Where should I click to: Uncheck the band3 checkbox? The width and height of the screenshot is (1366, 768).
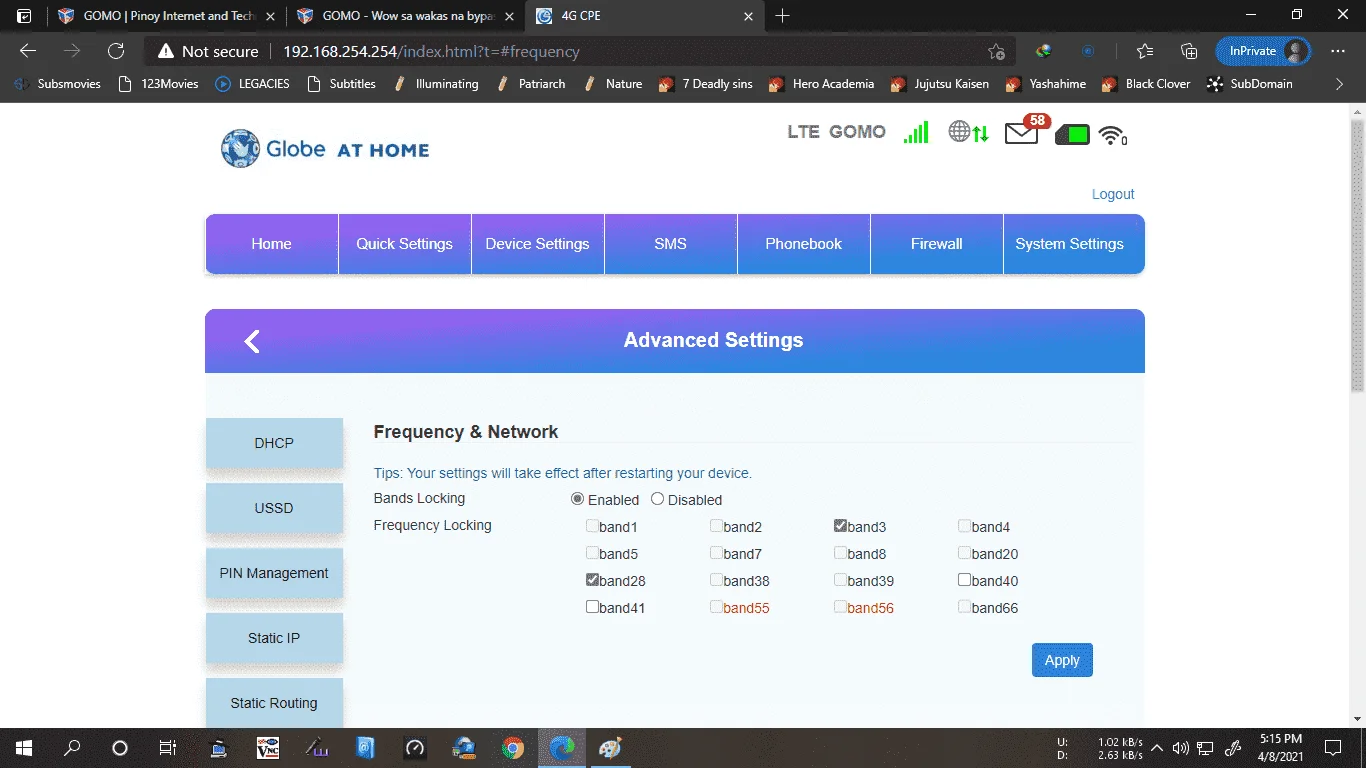pyautogui.click(x=841, y=526)
